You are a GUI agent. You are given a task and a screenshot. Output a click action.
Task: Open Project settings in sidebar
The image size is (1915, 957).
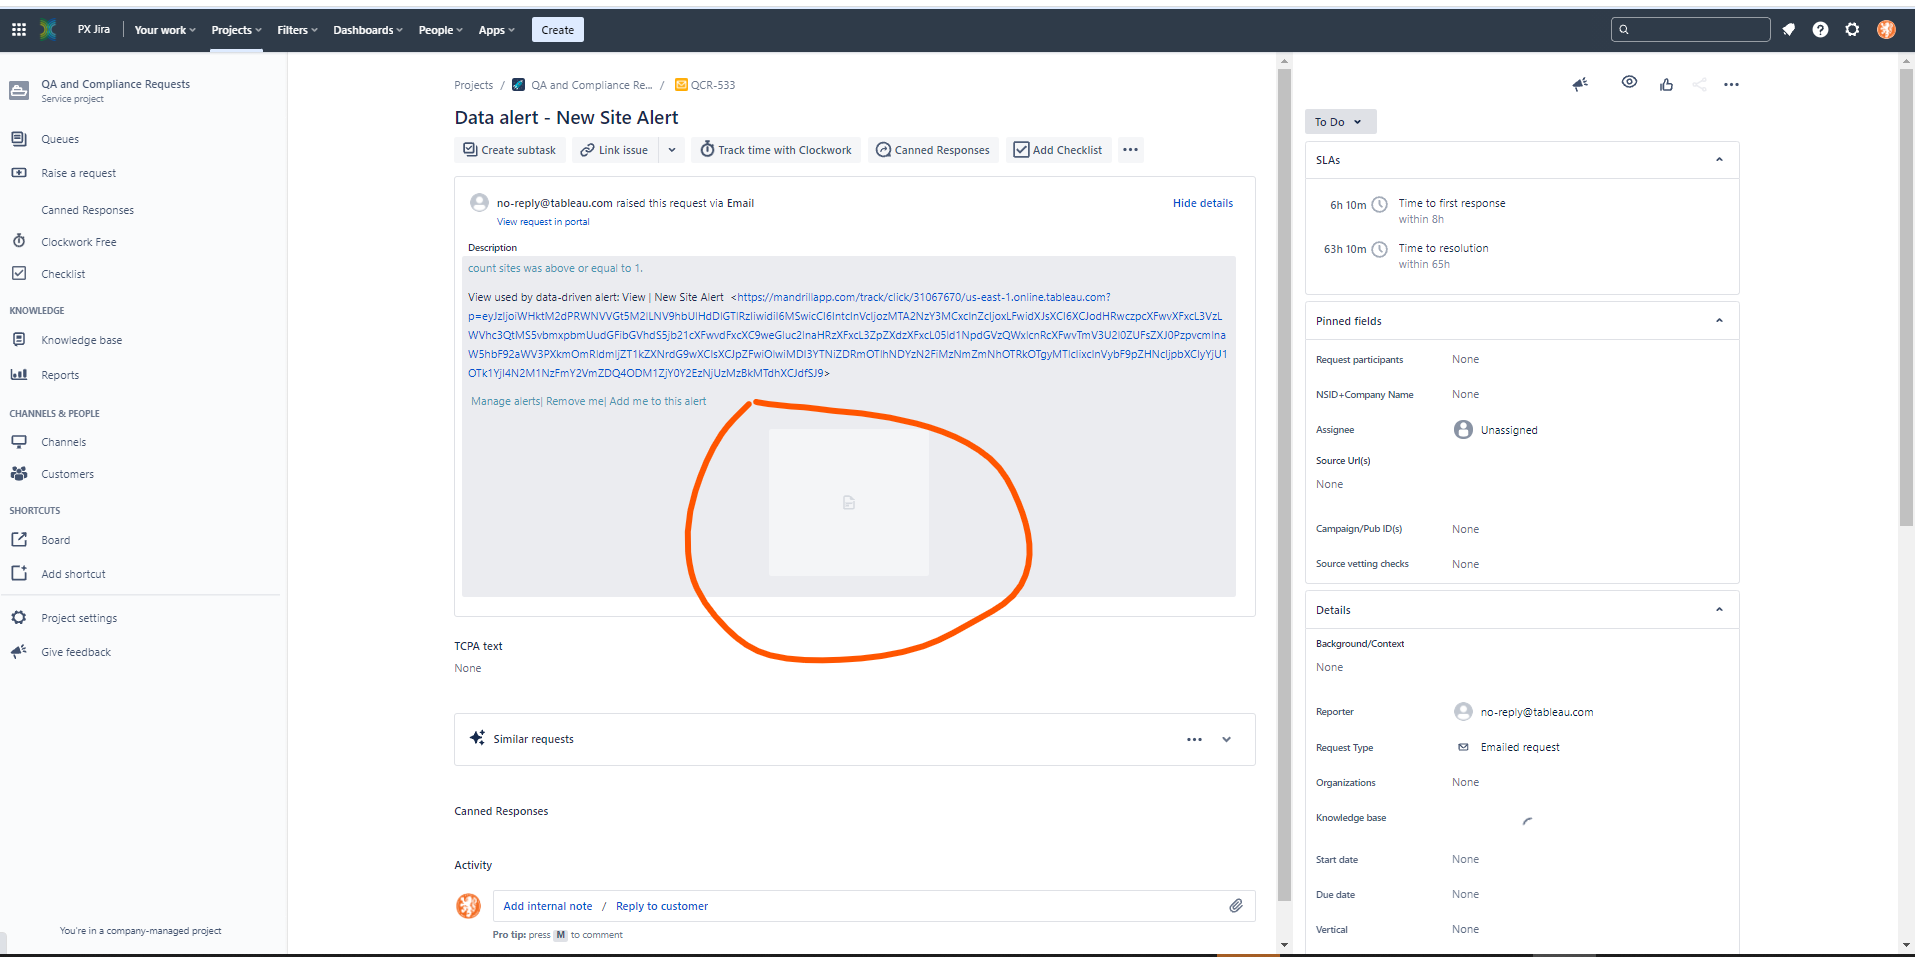[x=79, y=618]
